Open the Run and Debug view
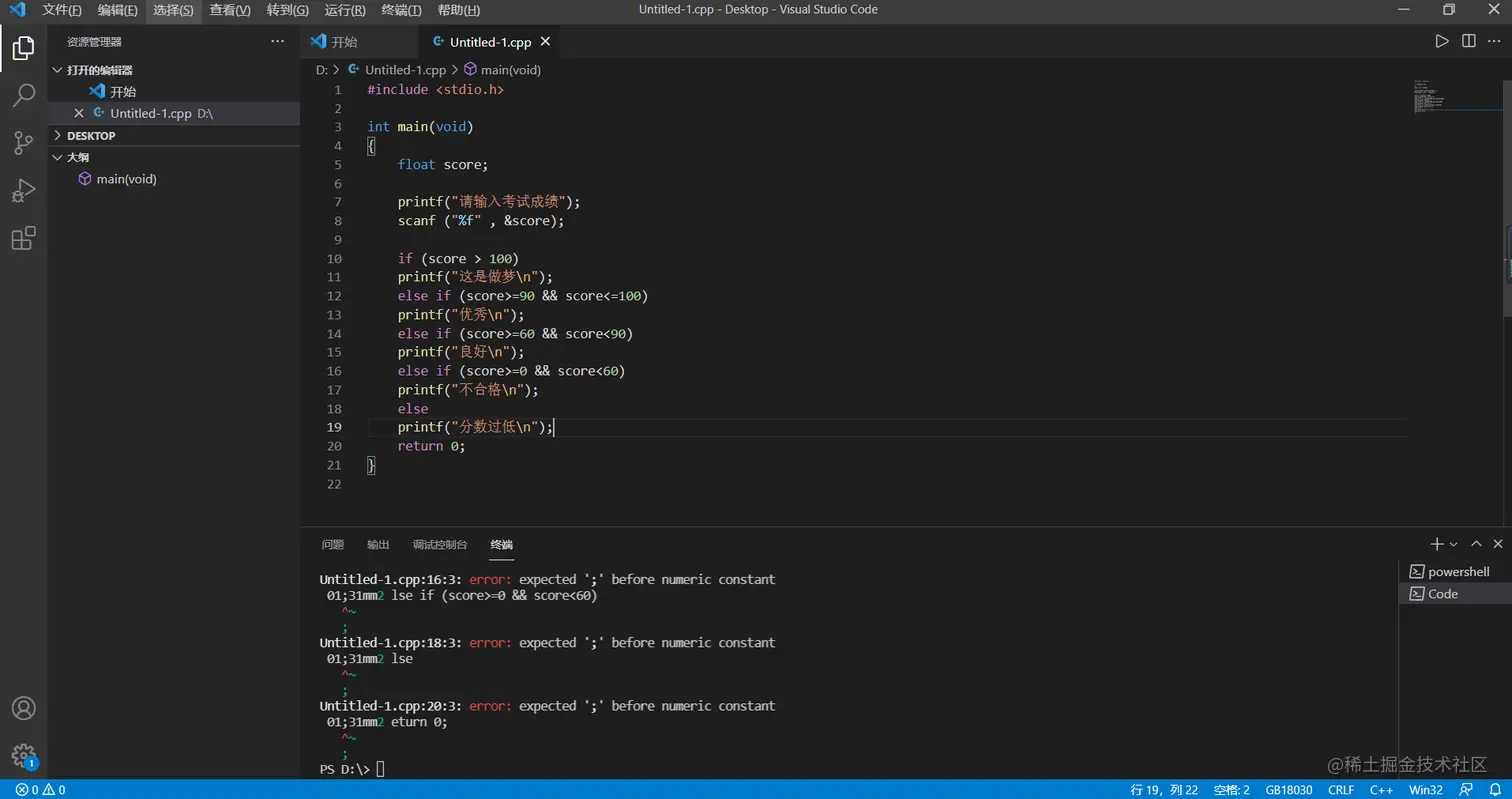 coord(23,190)
